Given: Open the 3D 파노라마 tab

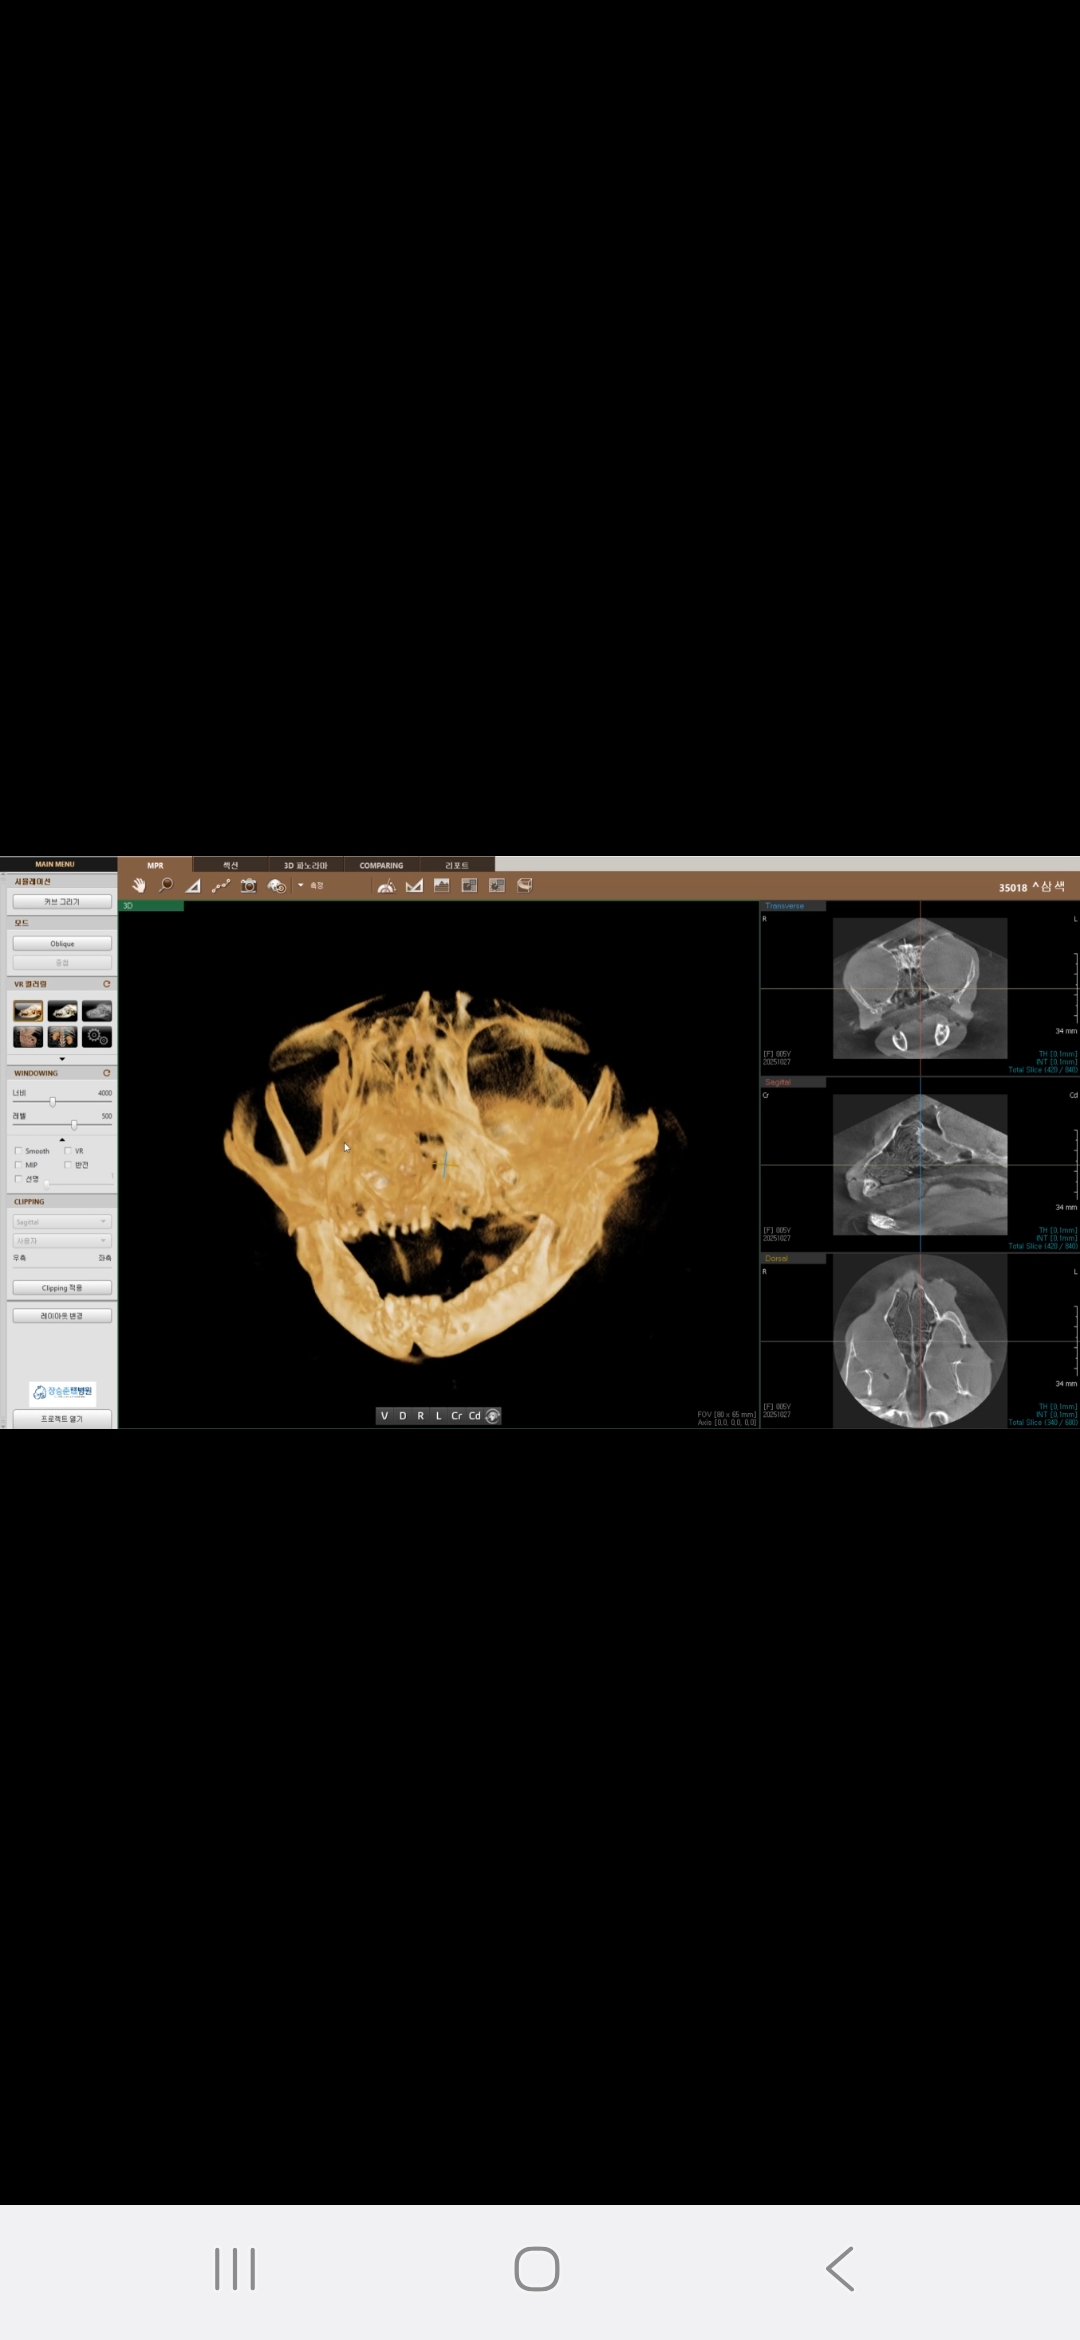Looking at the screenshot, I should click(305, 865).
